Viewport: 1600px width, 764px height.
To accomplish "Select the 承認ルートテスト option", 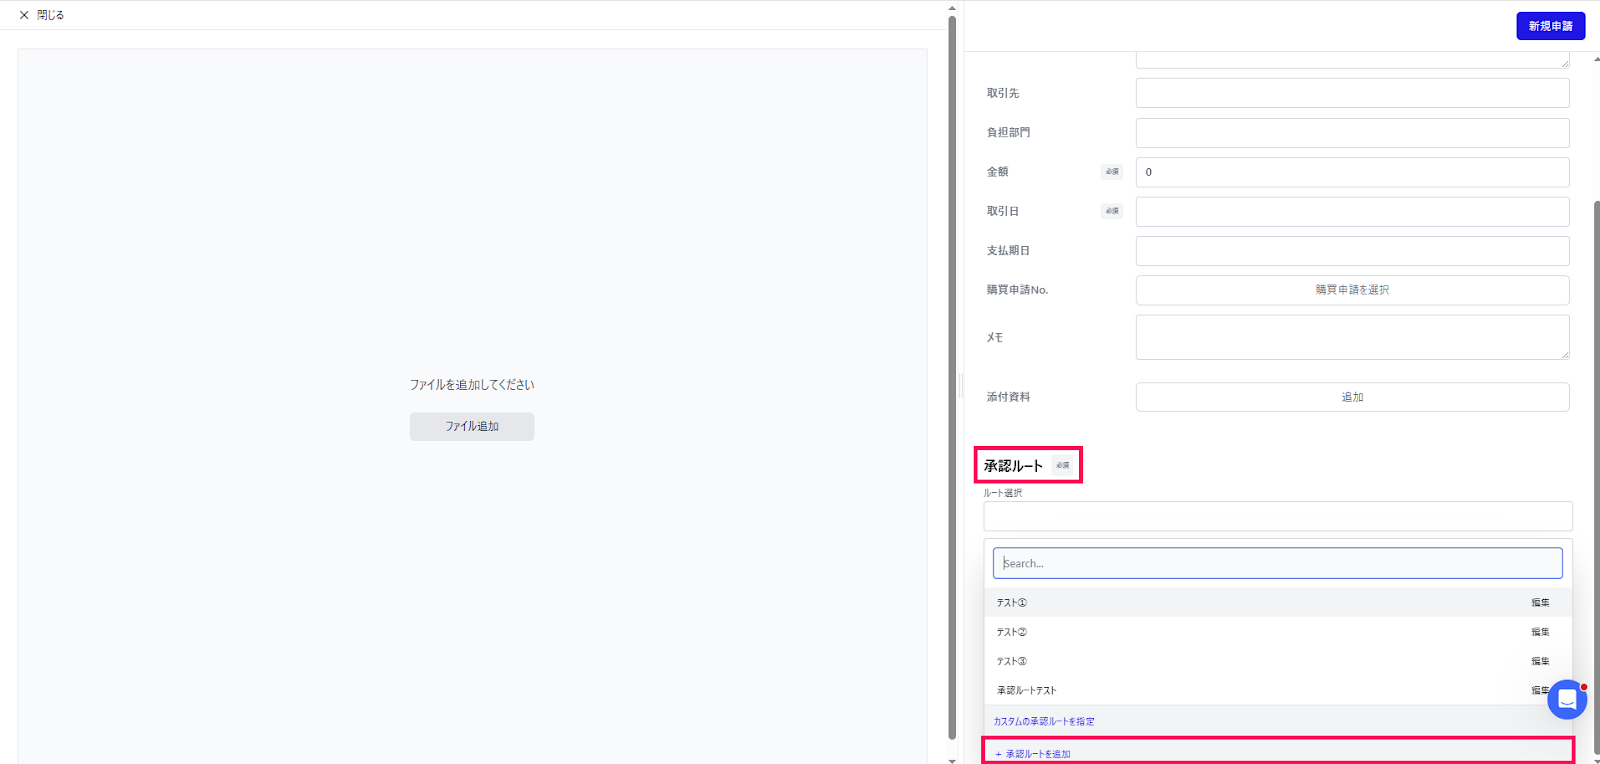I will click(1277, 690).
